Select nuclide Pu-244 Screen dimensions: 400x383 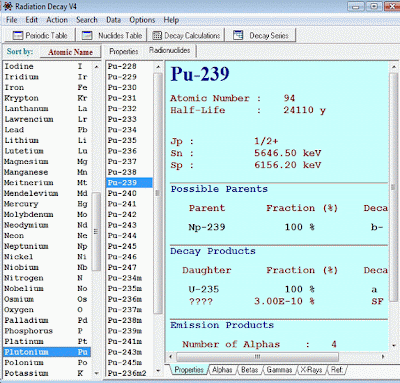click(x=129, y=236)
